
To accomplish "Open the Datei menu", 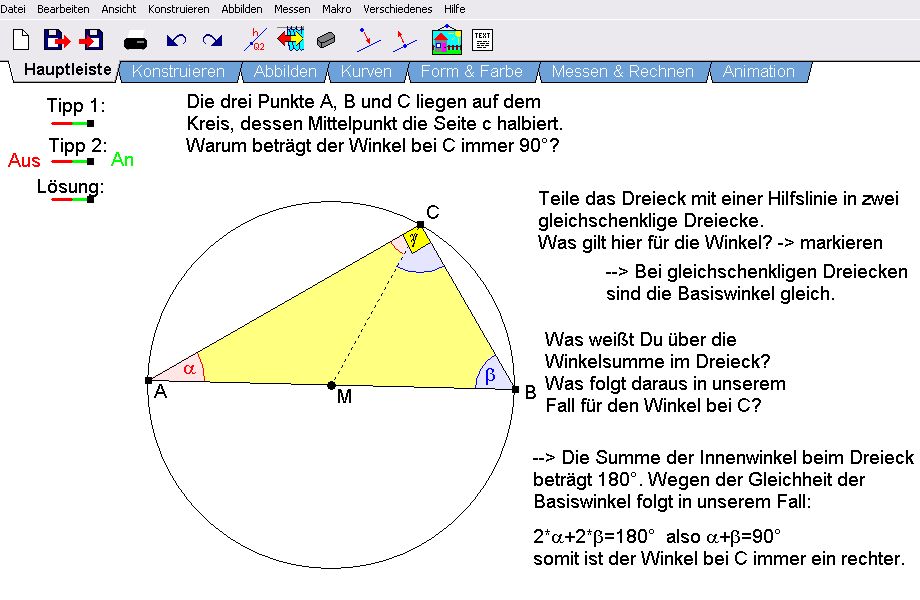I will click(x=13, y=8).
